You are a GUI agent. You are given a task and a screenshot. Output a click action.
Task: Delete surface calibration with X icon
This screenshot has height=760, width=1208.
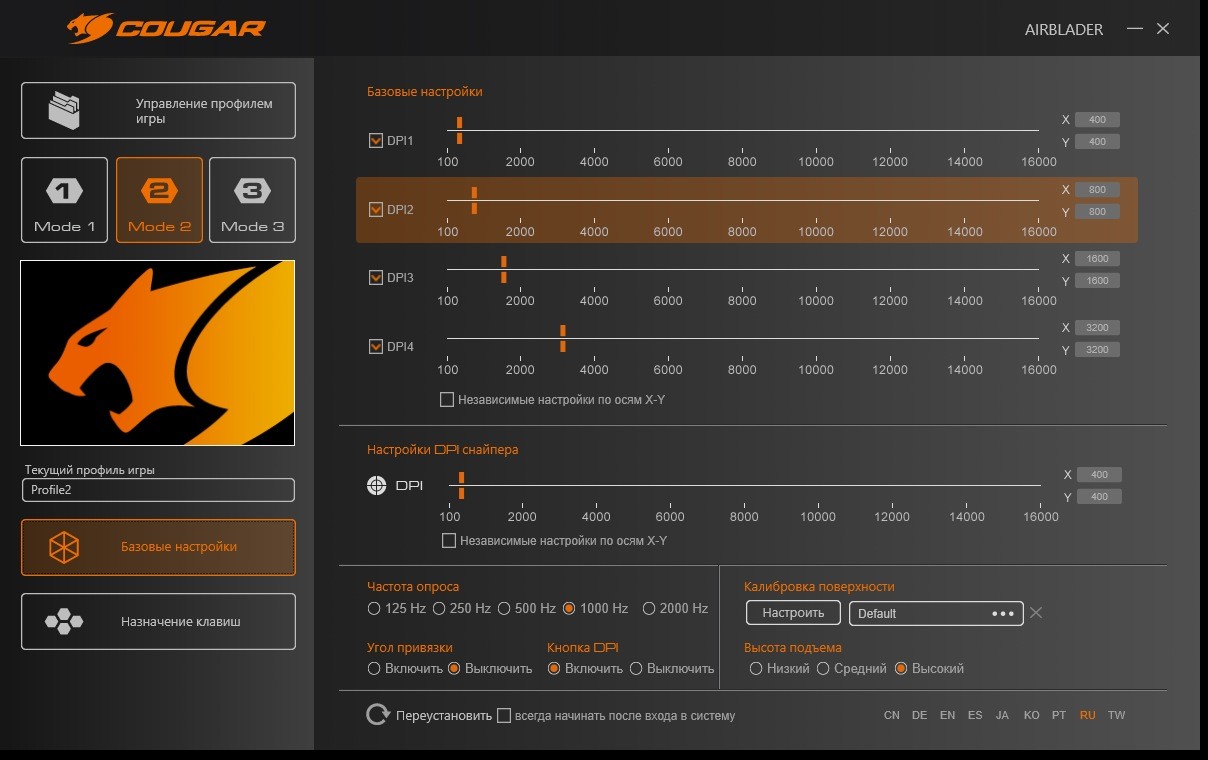click(1036, 613)
